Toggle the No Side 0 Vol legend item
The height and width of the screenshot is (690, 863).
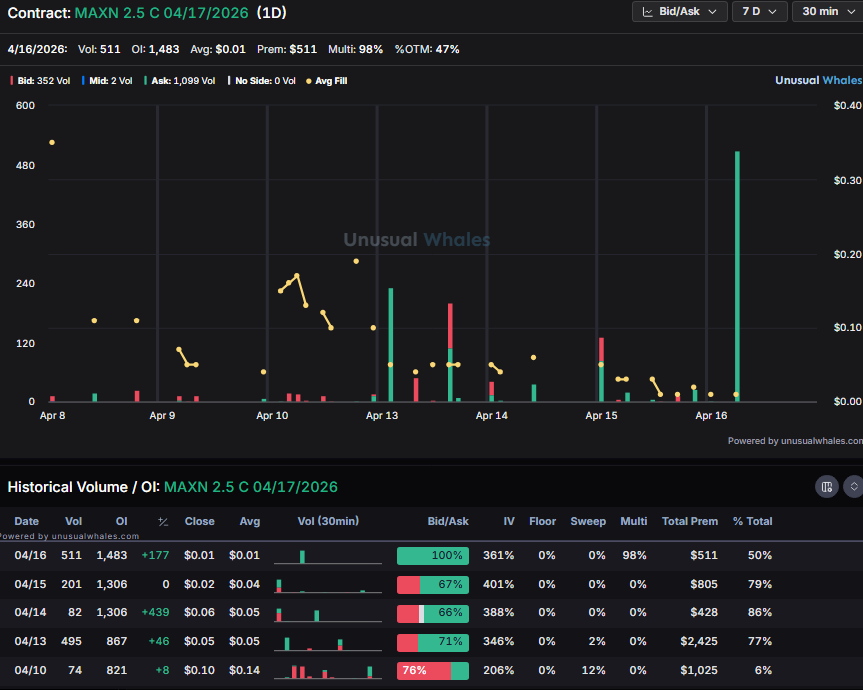pyautogui.click(x=262, y=81)
